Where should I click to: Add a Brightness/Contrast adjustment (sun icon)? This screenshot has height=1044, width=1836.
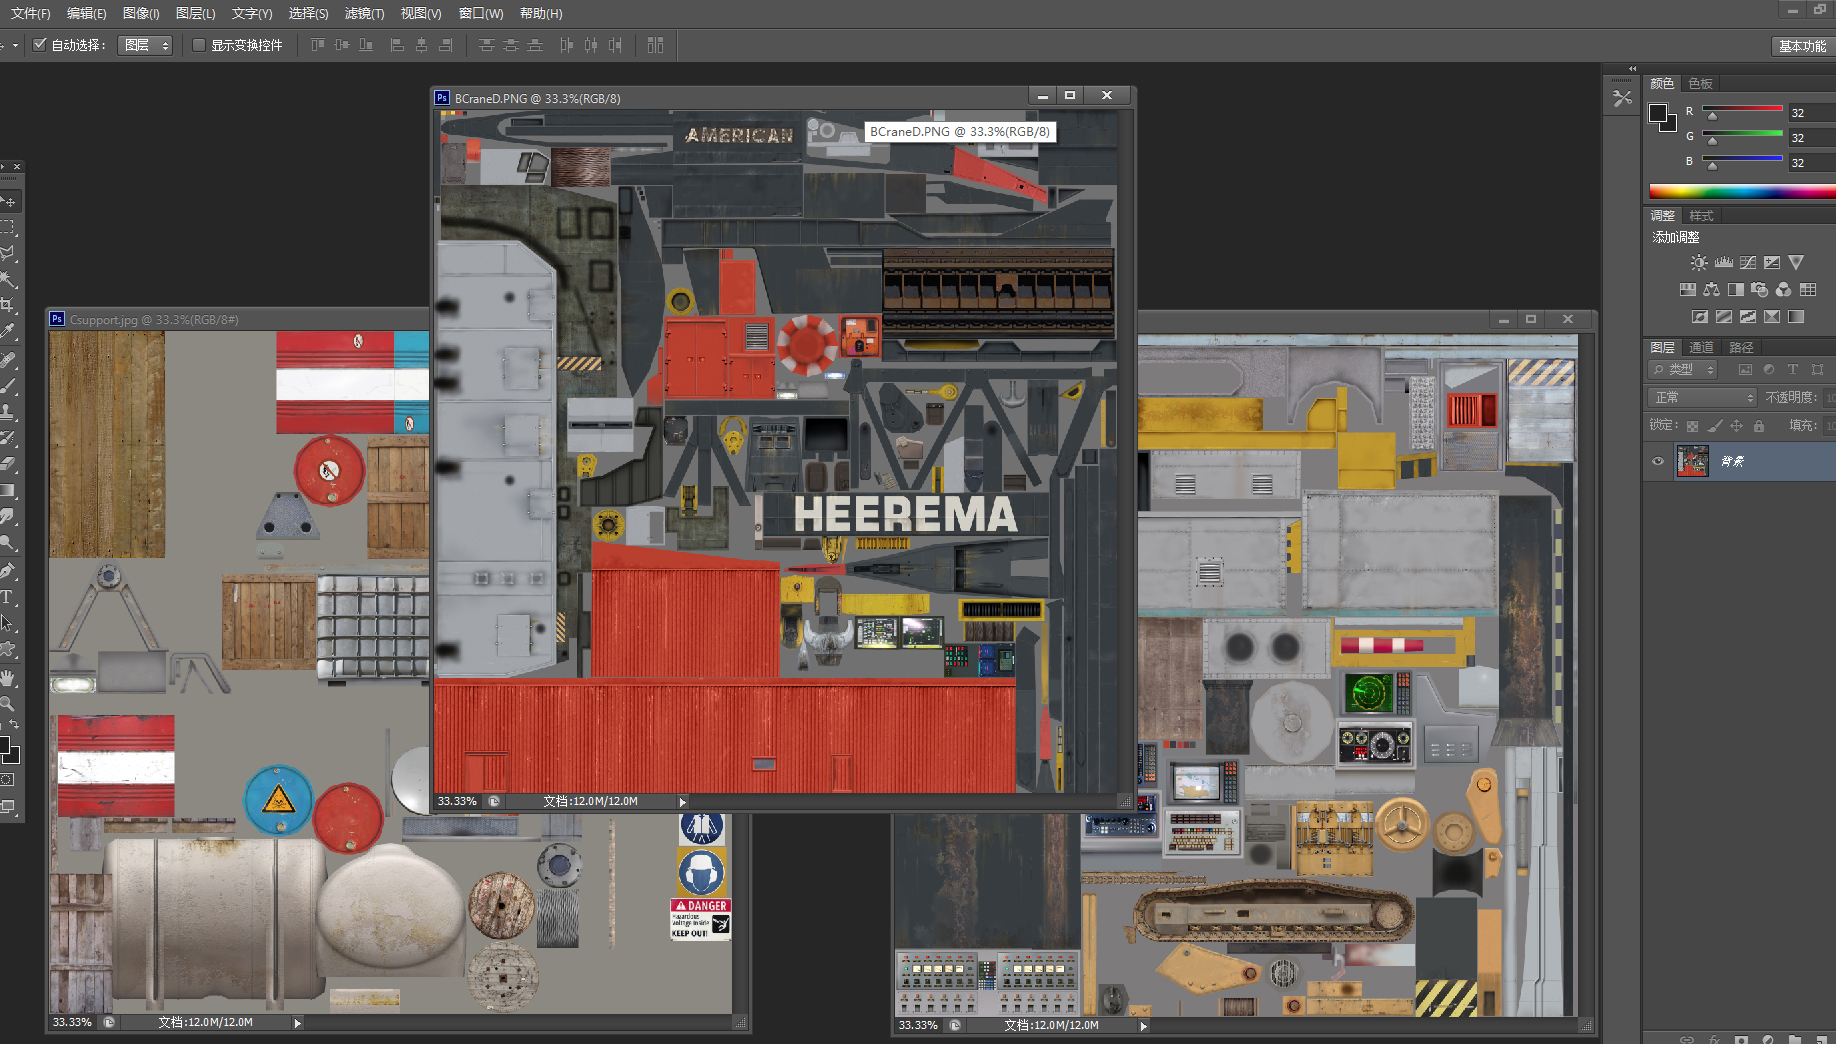click(x=1699, y=263)
